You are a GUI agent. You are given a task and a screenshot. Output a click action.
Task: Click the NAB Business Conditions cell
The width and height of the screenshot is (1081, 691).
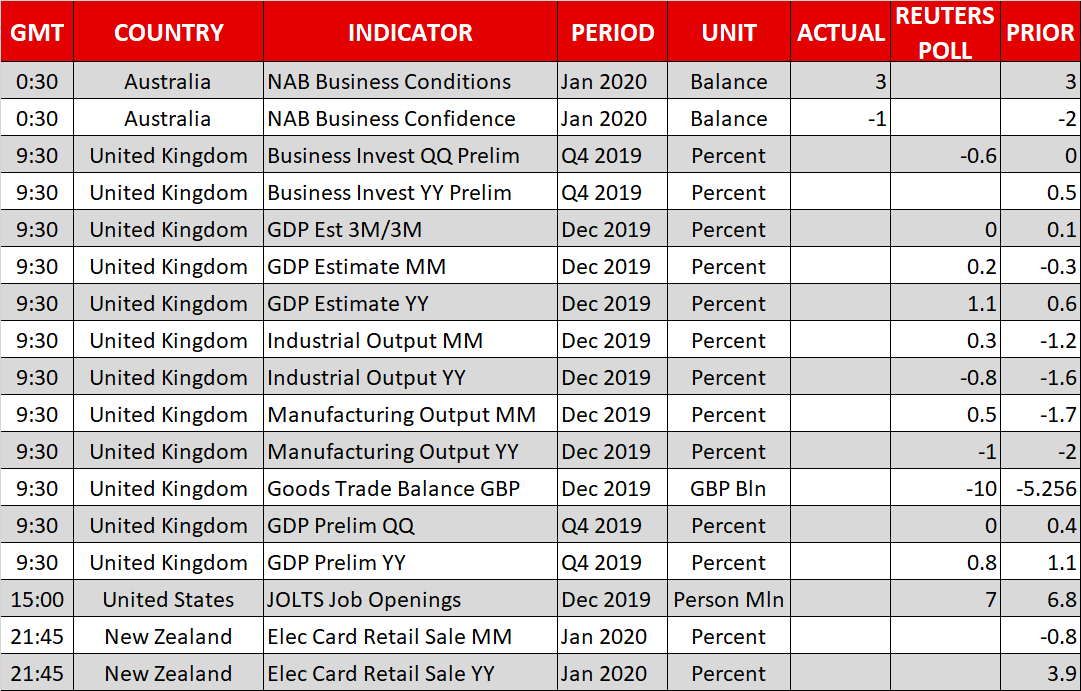(x=389, y=82)
